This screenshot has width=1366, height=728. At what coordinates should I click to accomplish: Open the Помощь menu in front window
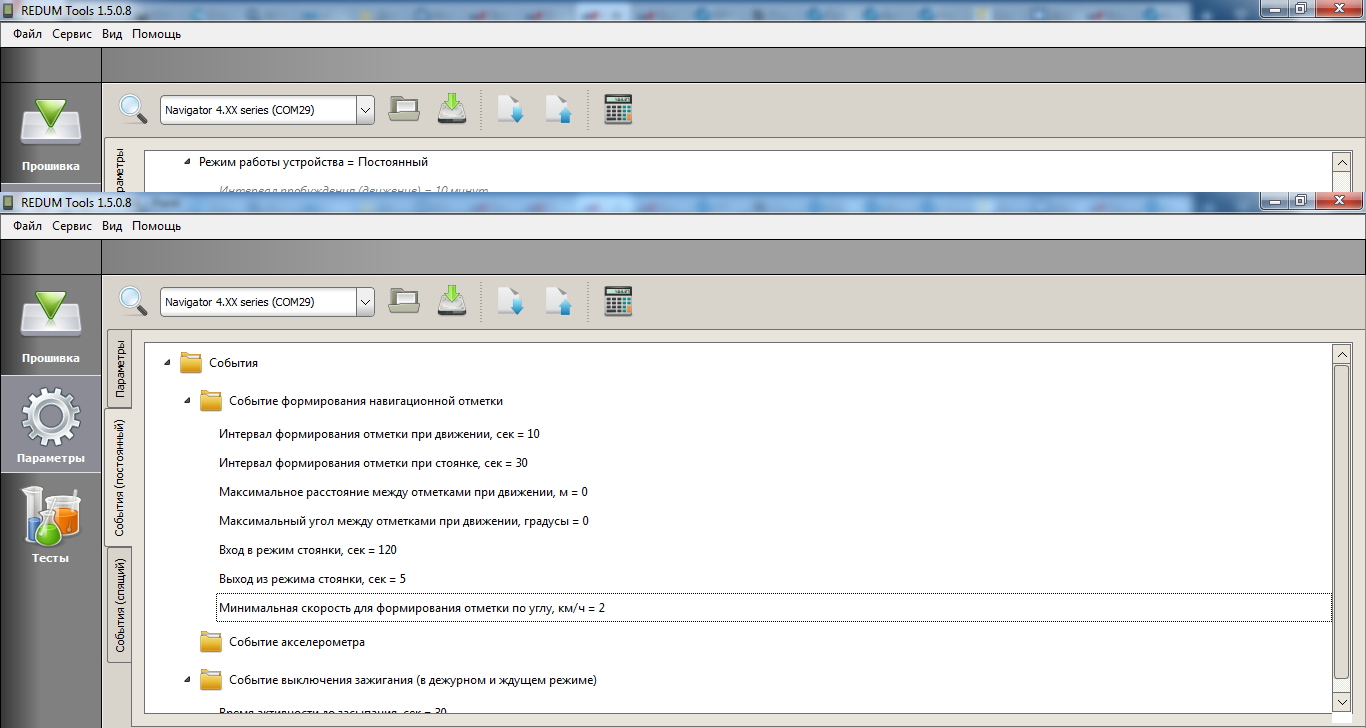pos(156,226)
